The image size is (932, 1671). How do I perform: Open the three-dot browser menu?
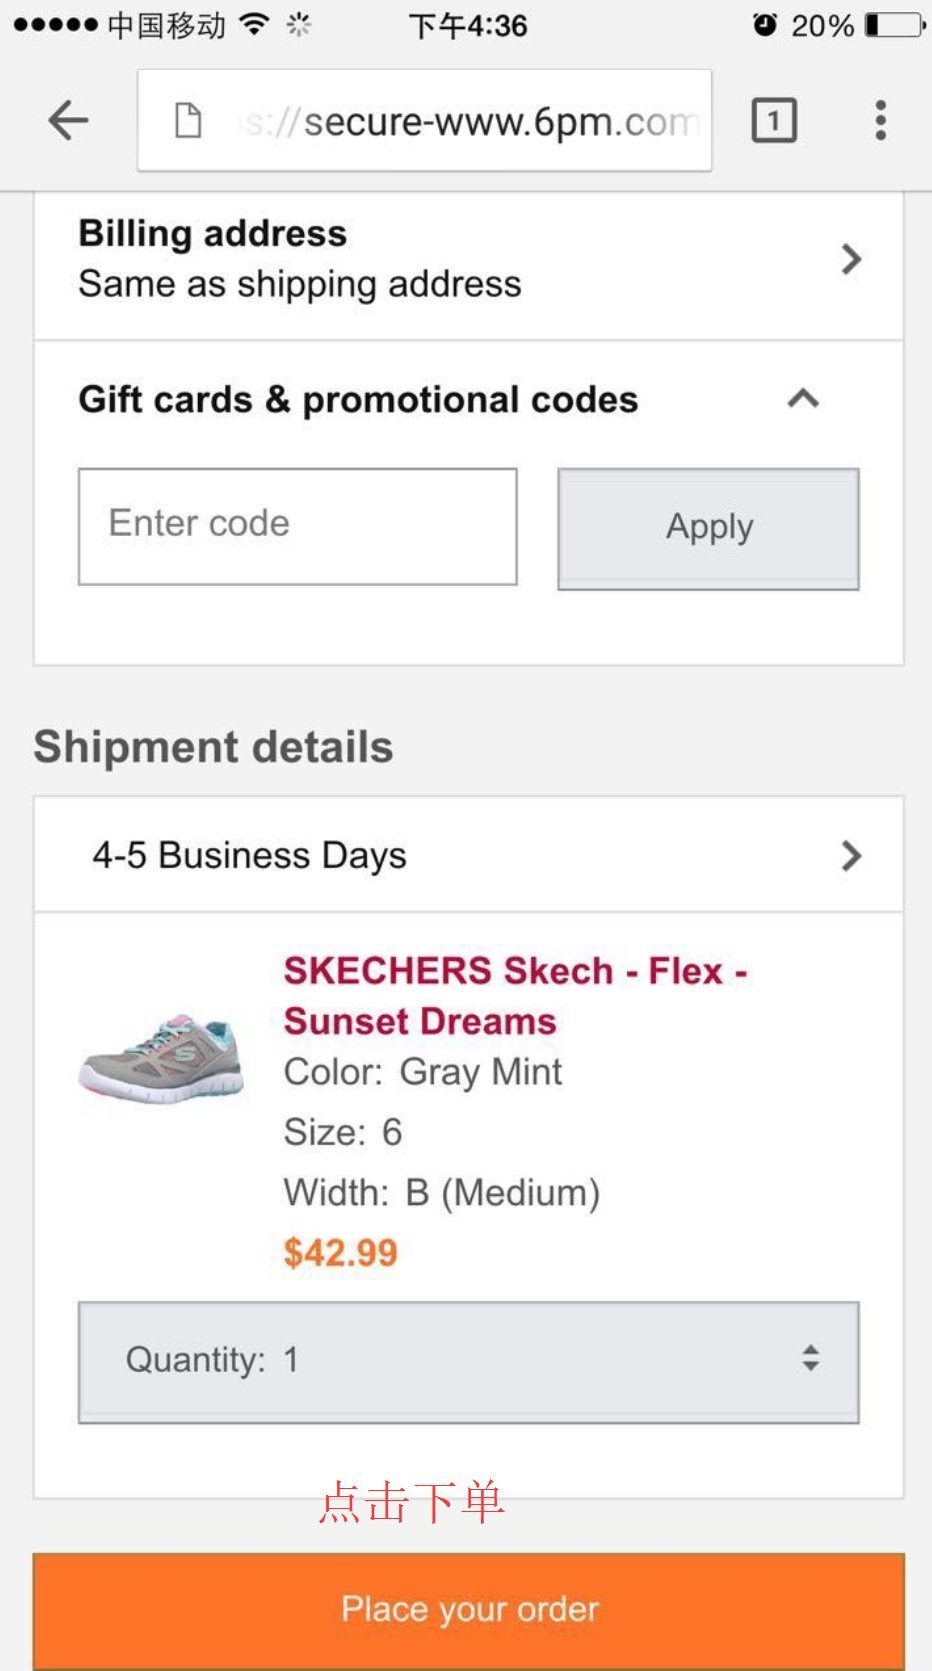click(880, 121)
